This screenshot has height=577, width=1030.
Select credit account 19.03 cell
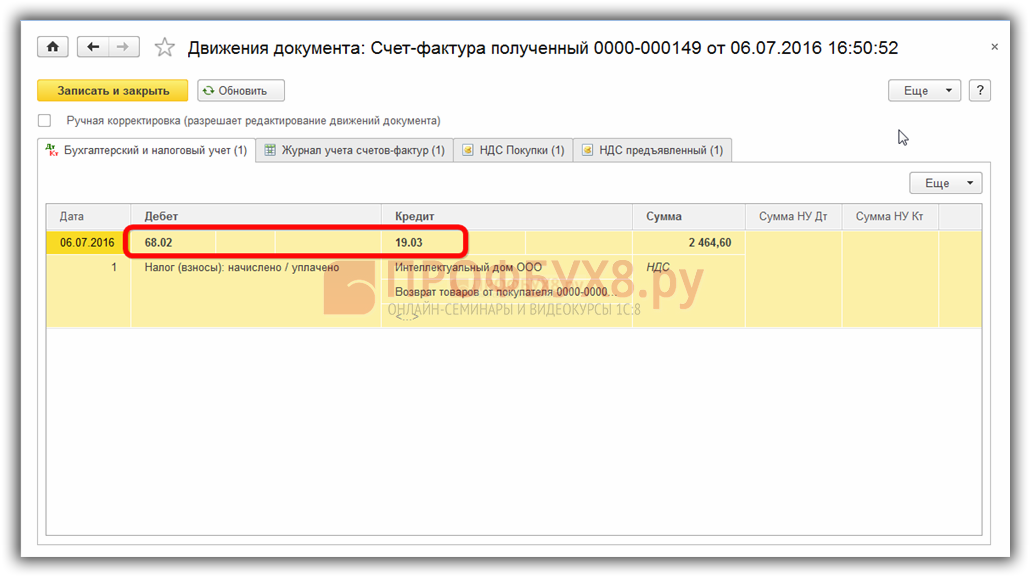tap(409, 242)
